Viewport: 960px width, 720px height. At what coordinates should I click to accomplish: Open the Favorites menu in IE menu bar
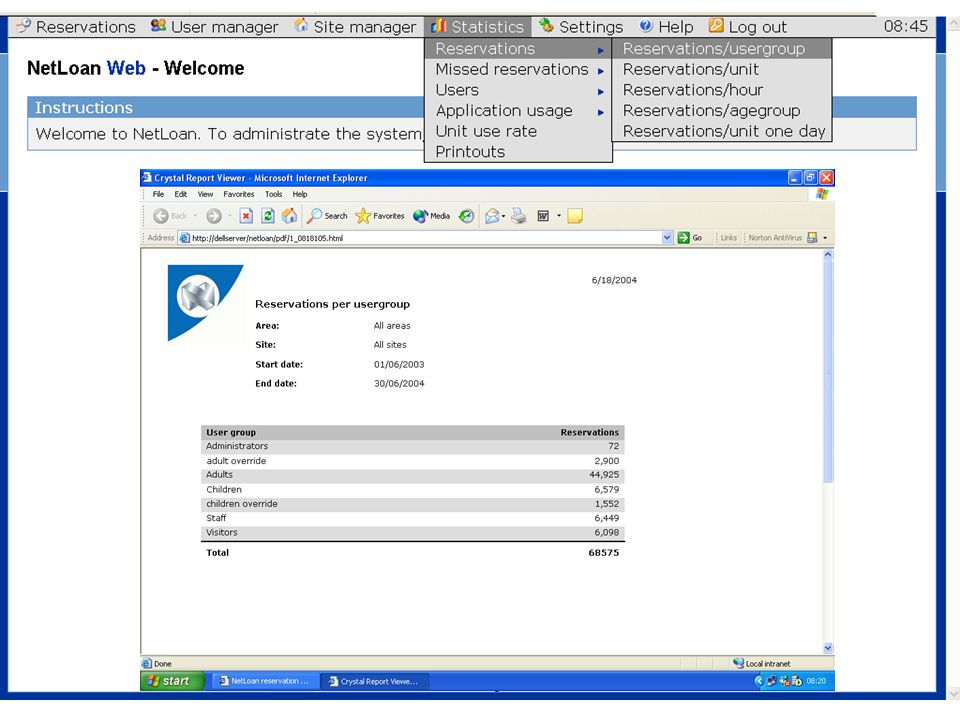pyautogui.click(x=239, y=194)
